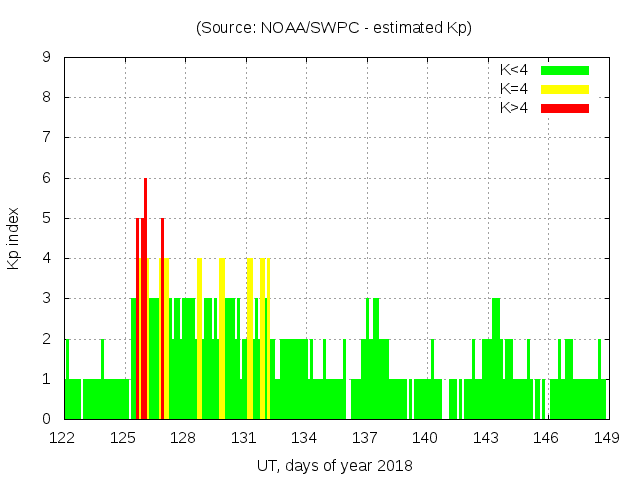Click the "Kp index" vertical axis label
This screenshot has height=480, width=640.
pos(14,239)
